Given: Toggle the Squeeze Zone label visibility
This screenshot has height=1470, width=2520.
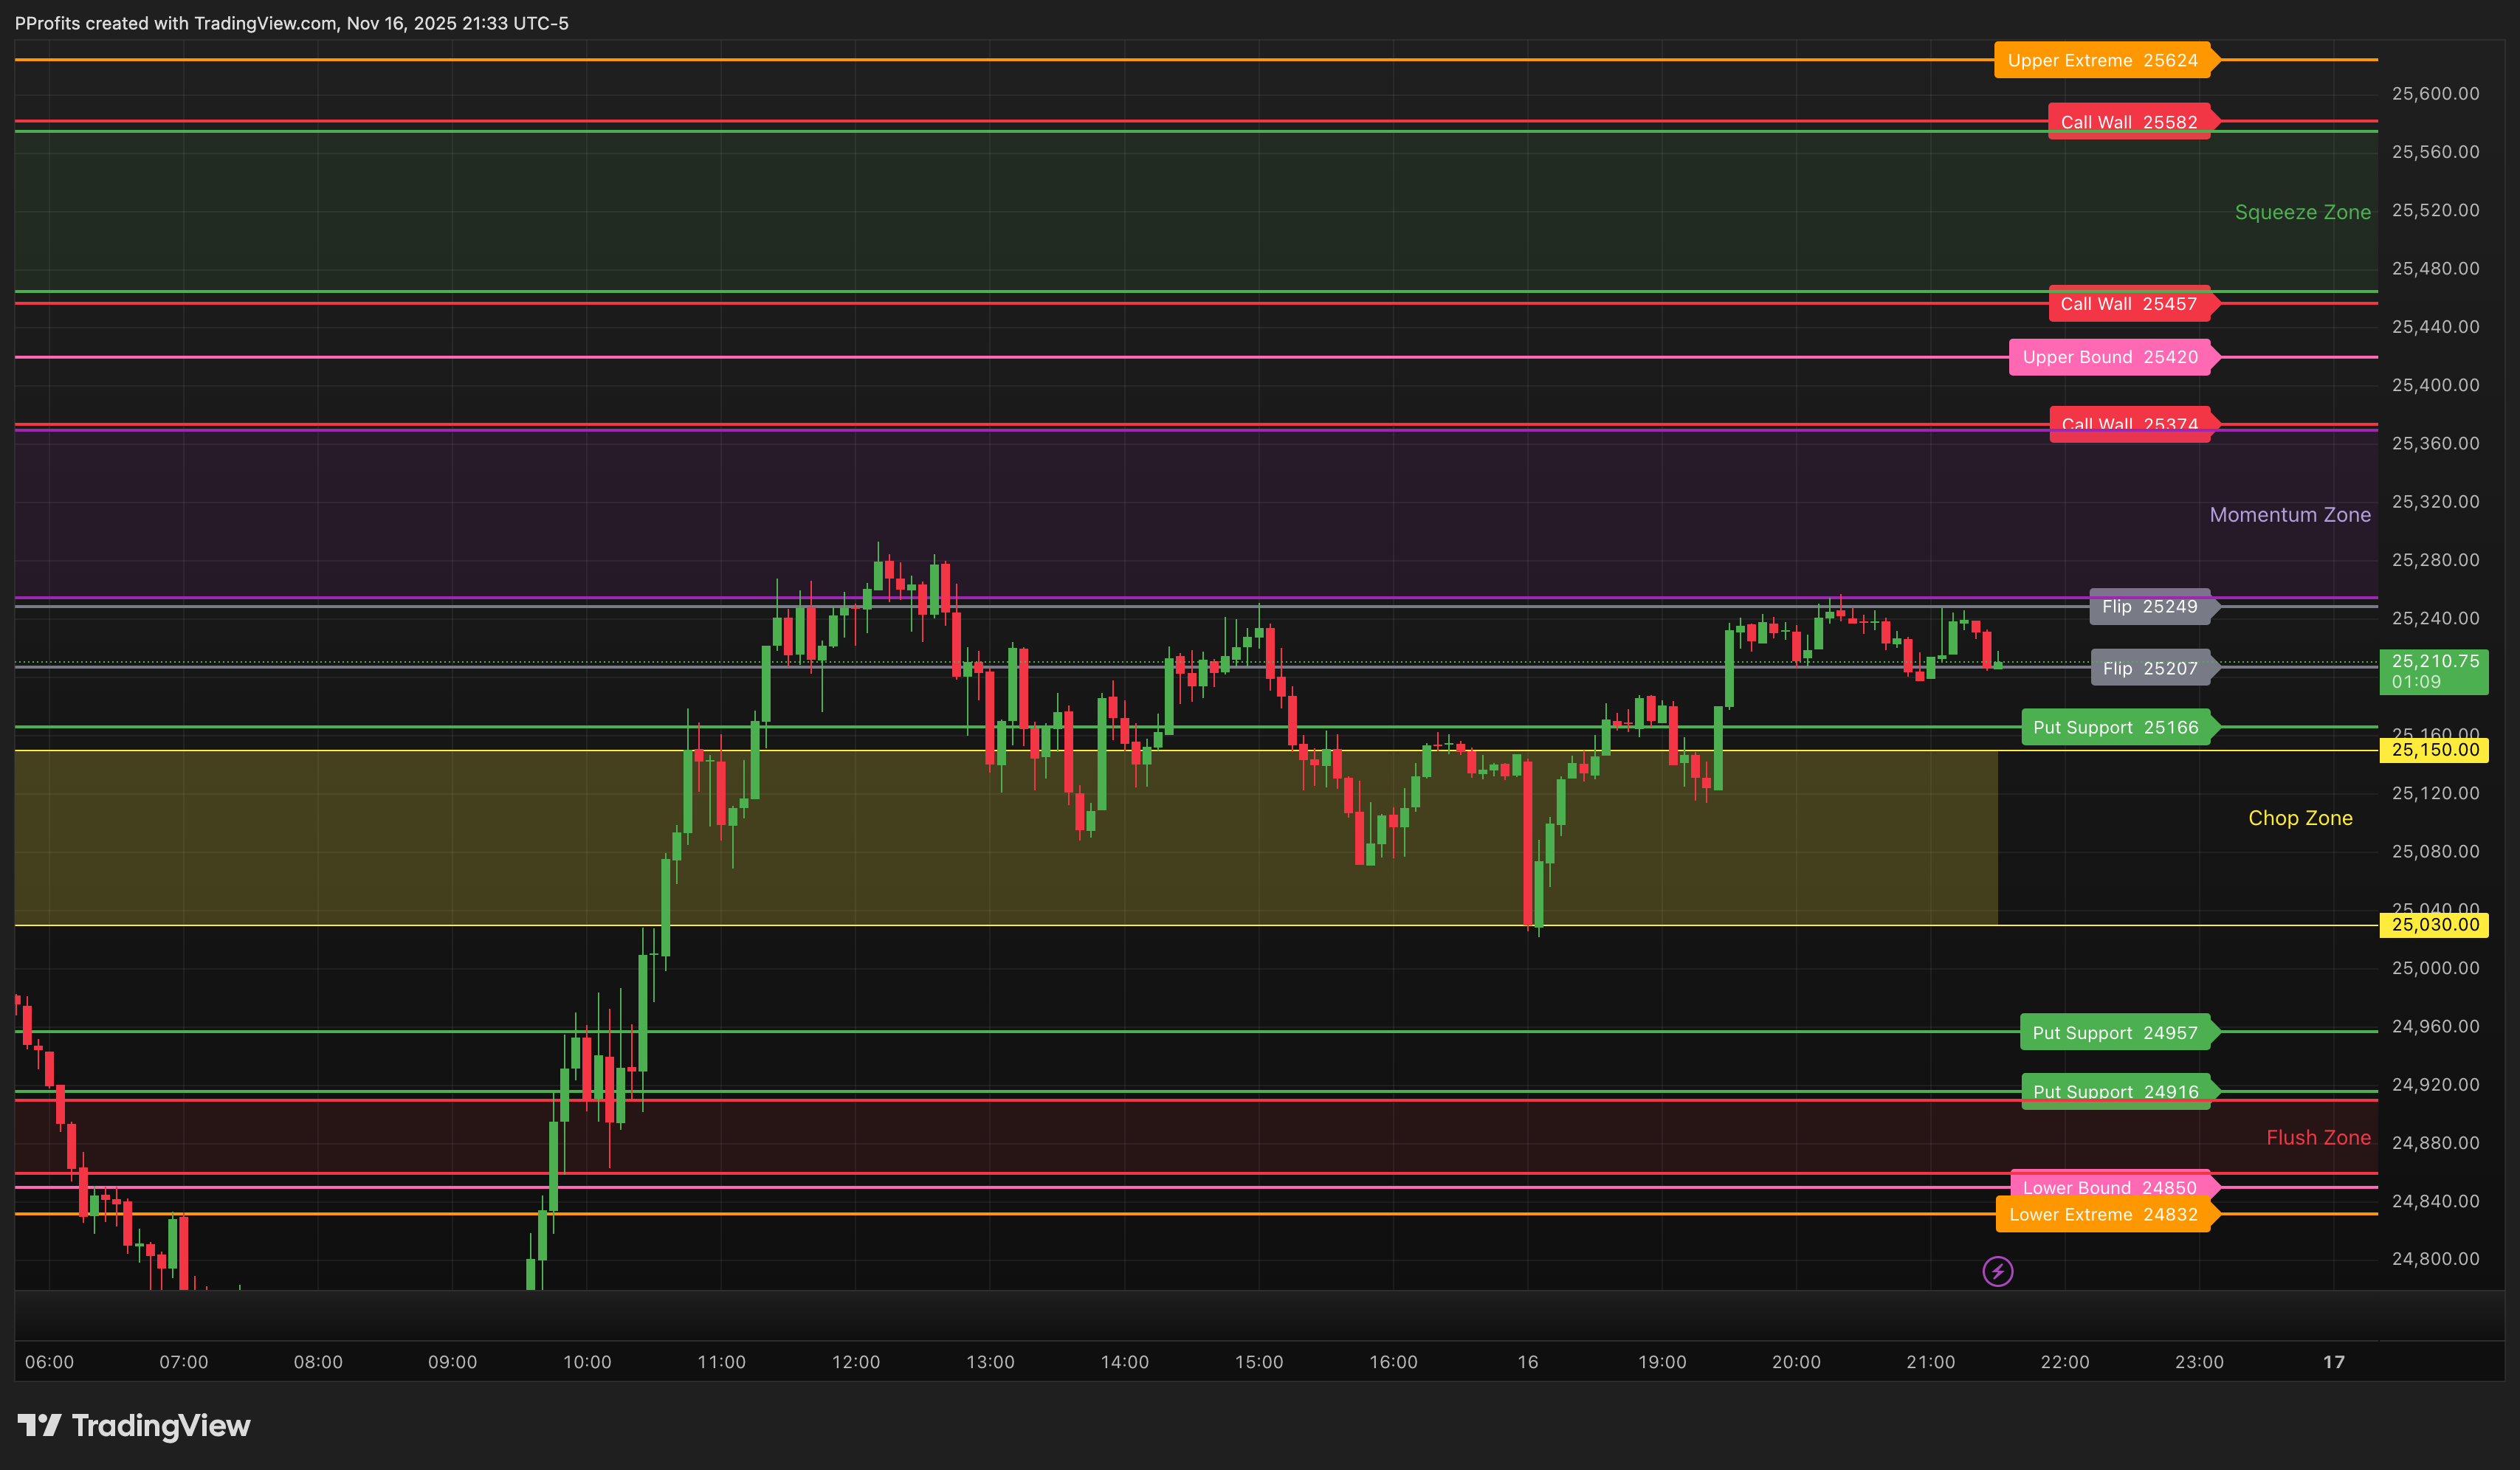Looking at the screenshot, I should 2302,212.
